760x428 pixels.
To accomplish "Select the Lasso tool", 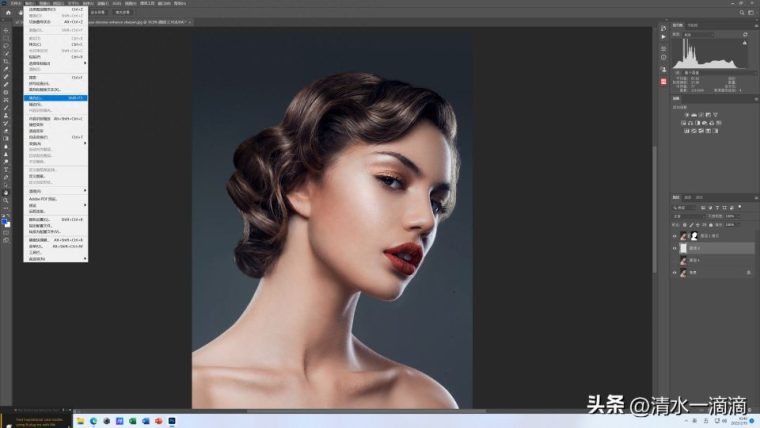I will pyautogui.click(x=6, y=46).
